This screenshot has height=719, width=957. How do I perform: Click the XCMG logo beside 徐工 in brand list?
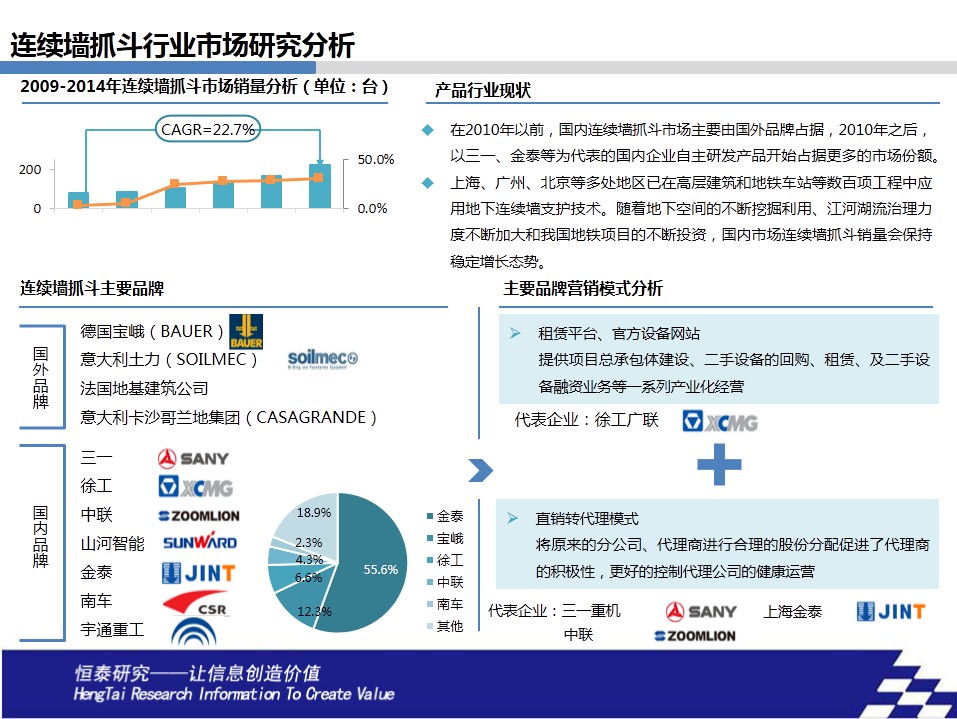196,486
